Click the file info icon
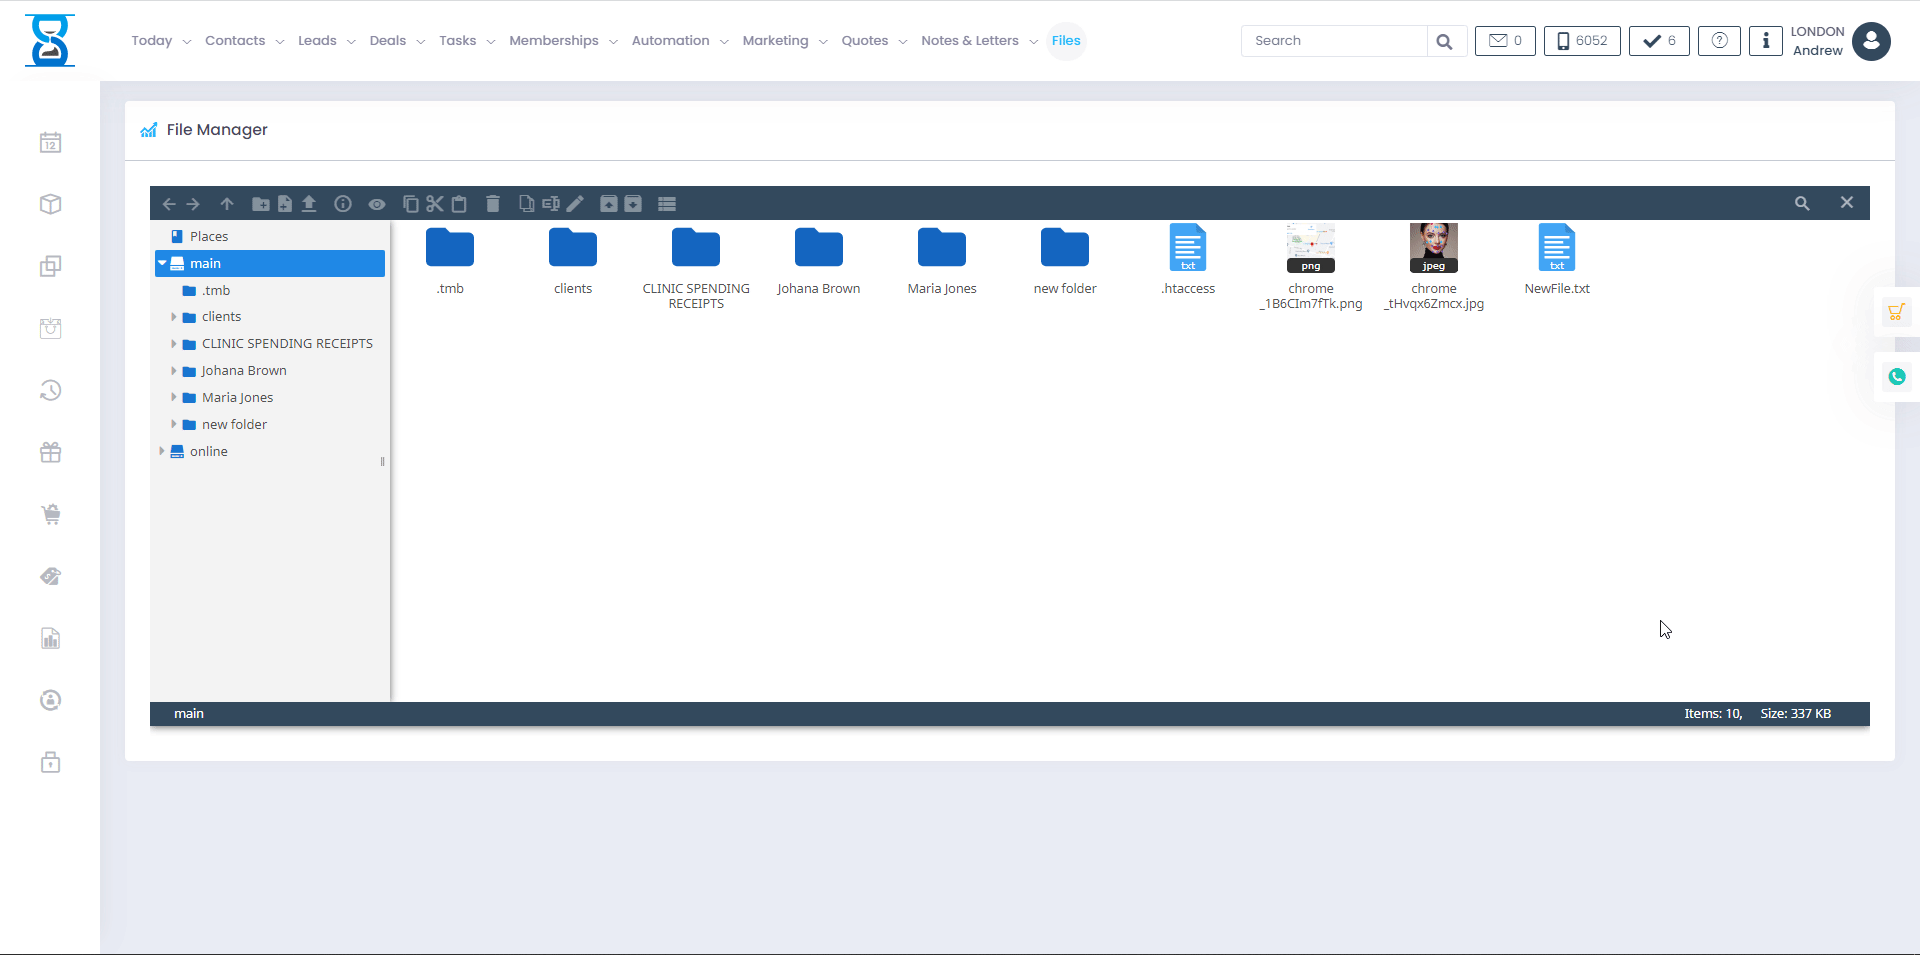The width and height of the screenshot is (1920, 955). (x=343, y=203)
